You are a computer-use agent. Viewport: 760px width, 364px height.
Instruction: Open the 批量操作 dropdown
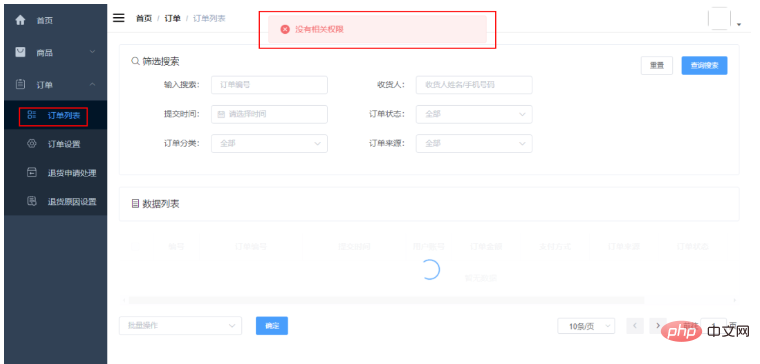180,326
